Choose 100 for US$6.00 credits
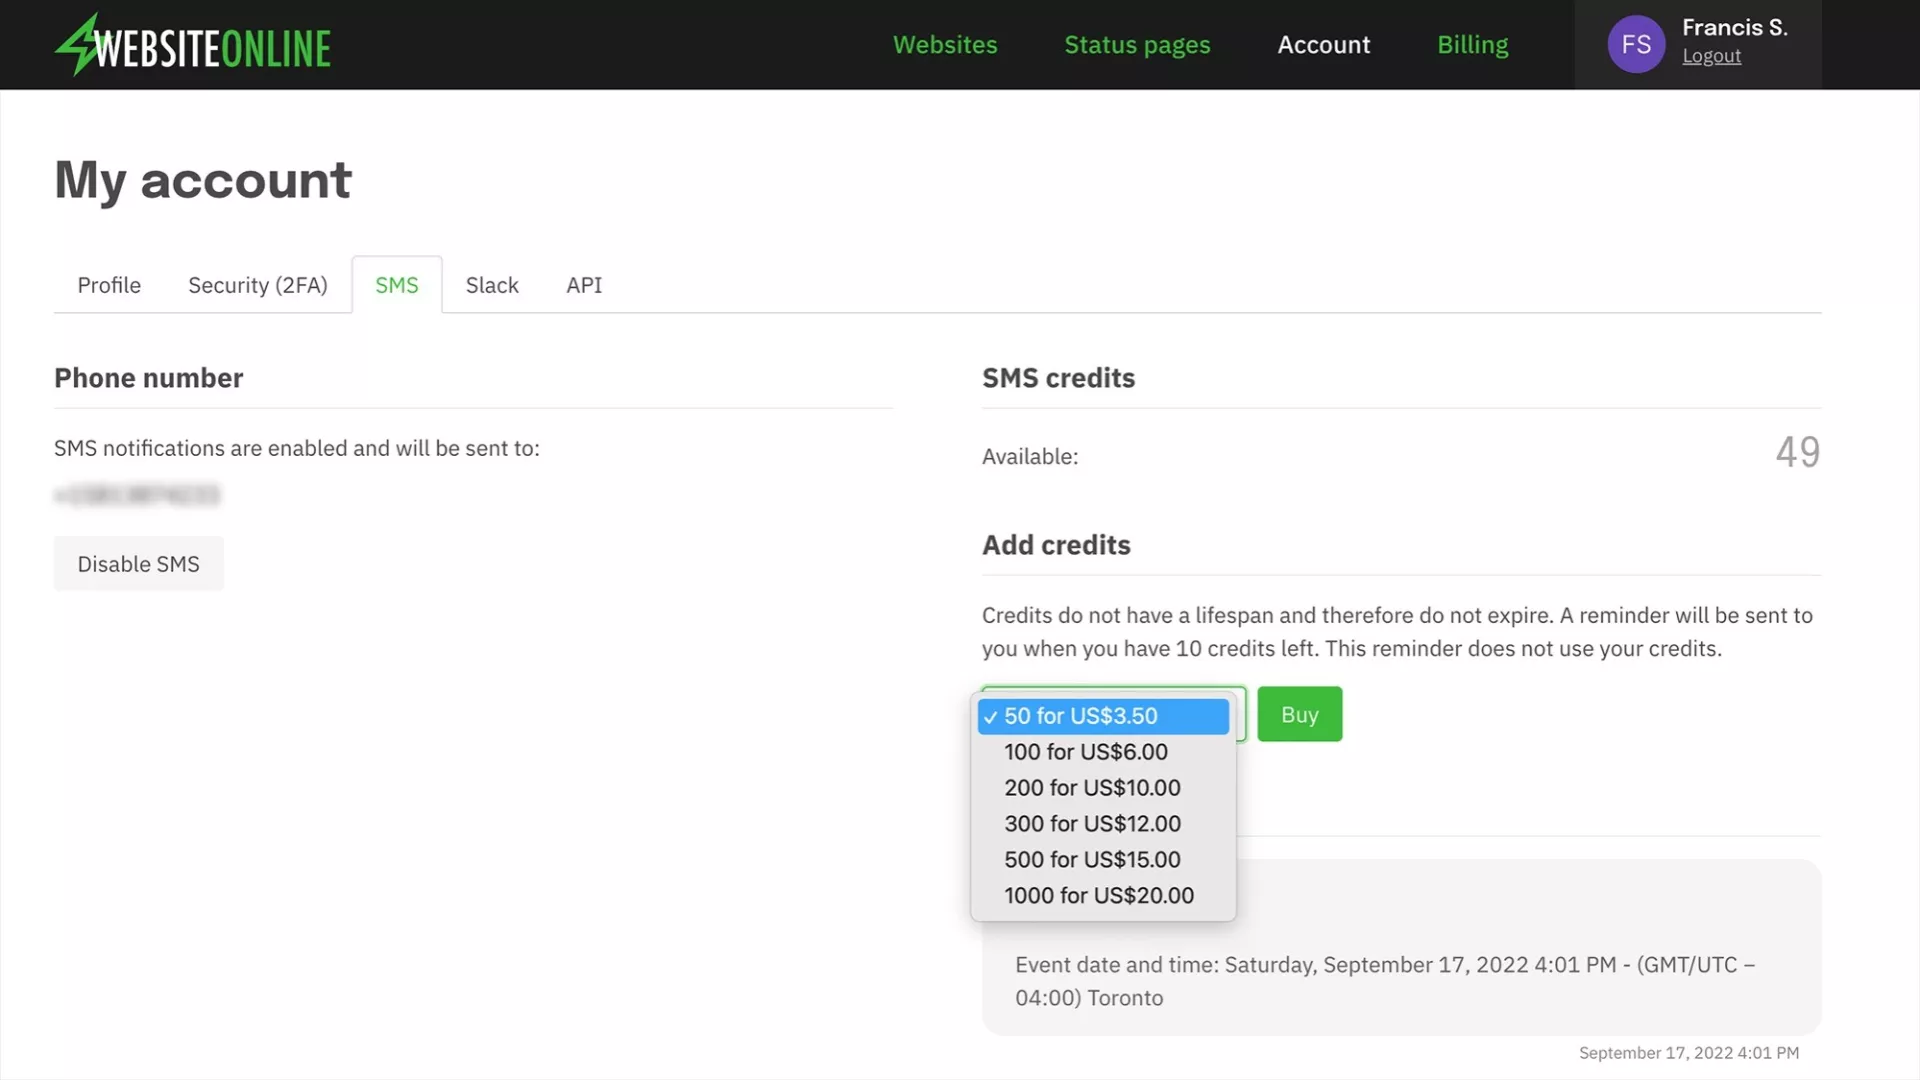The image size is (1920, 1080). tap(1085, 752)
